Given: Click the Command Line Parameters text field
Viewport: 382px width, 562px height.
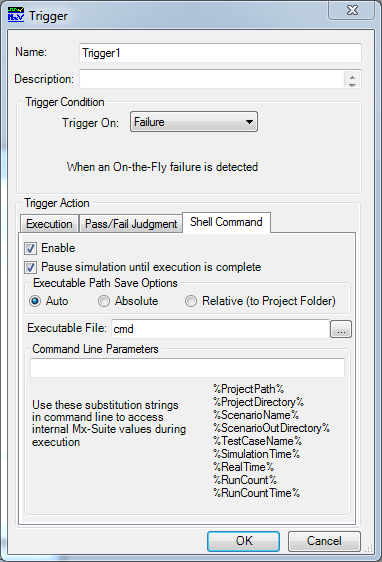Looking at the screenshot, I should point(187,368).
